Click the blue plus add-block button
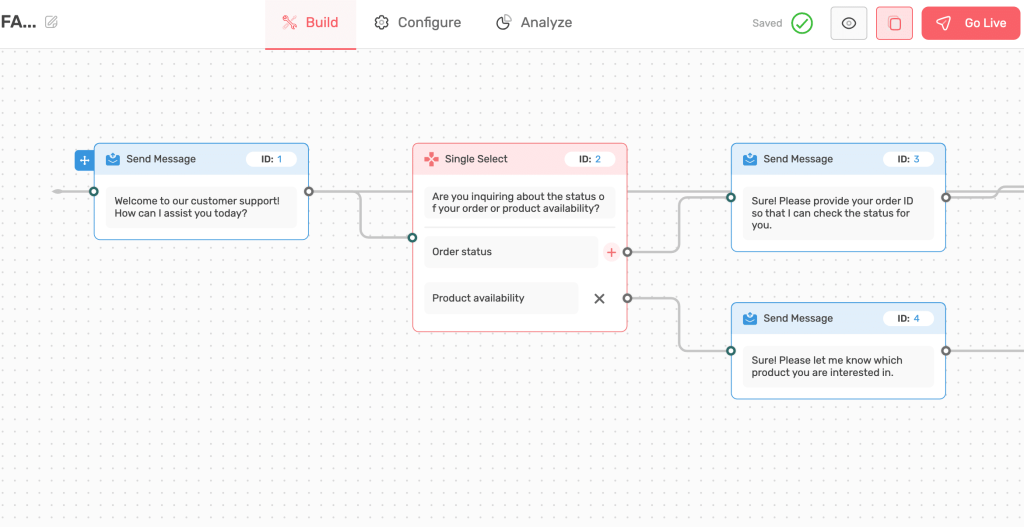1024x527 pixels. pyautogui.click(x=84, y=159)
